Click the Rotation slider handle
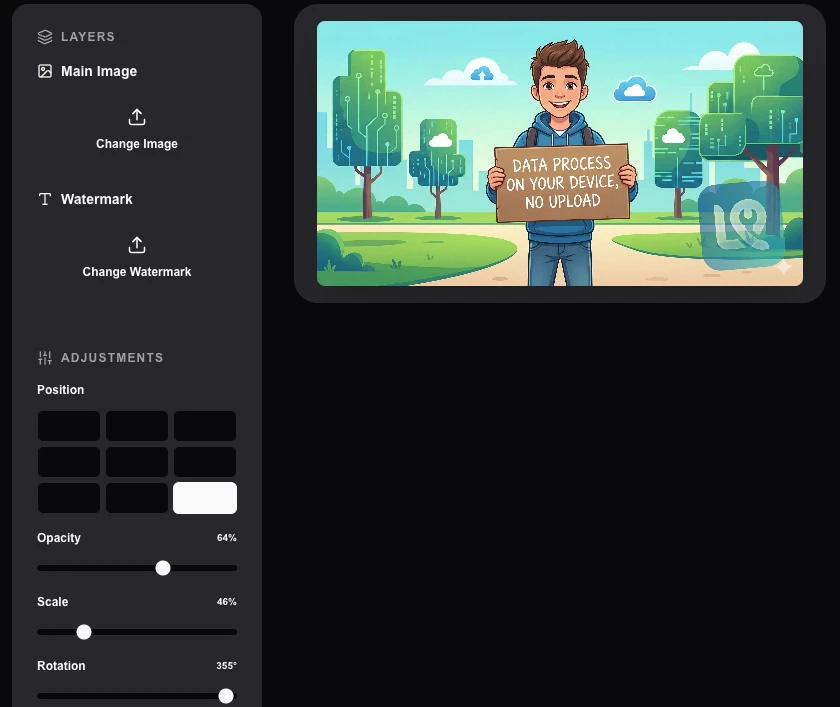 click(x=226, y=696)
